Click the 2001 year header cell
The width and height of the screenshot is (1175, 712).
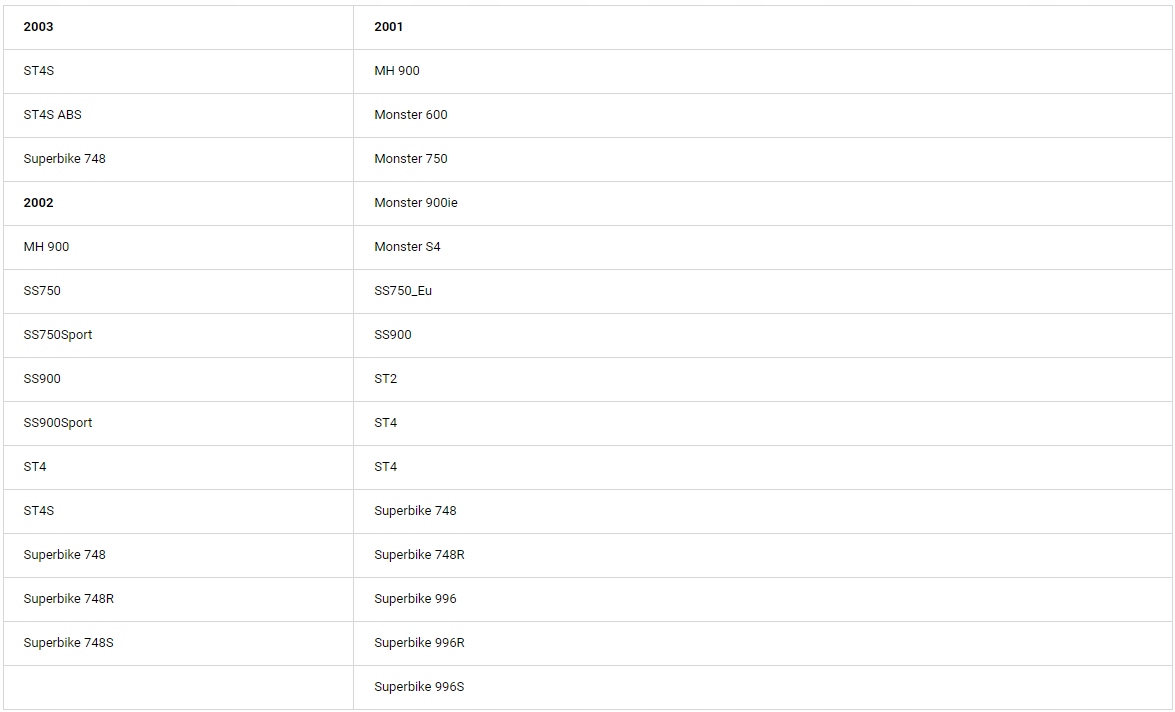pos(389,27)
